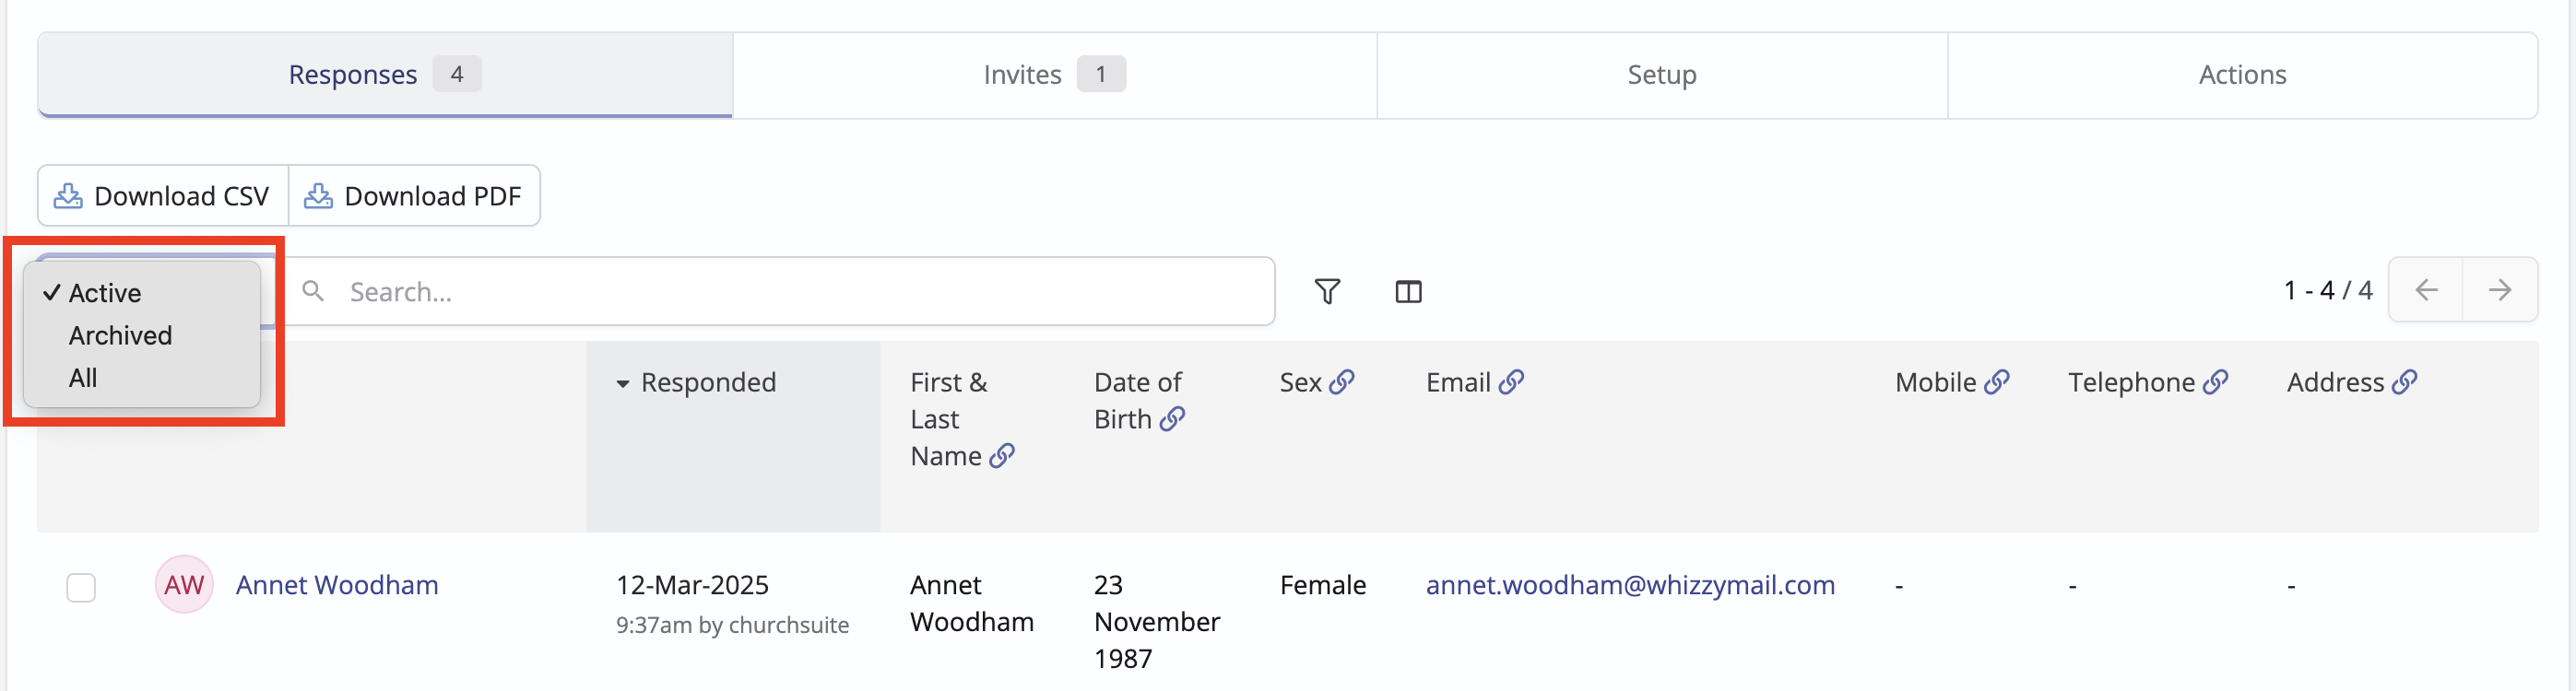Tick the checkbox for Annet Woodham
This screenshot has width=2576, height=691.
point(81,587)
